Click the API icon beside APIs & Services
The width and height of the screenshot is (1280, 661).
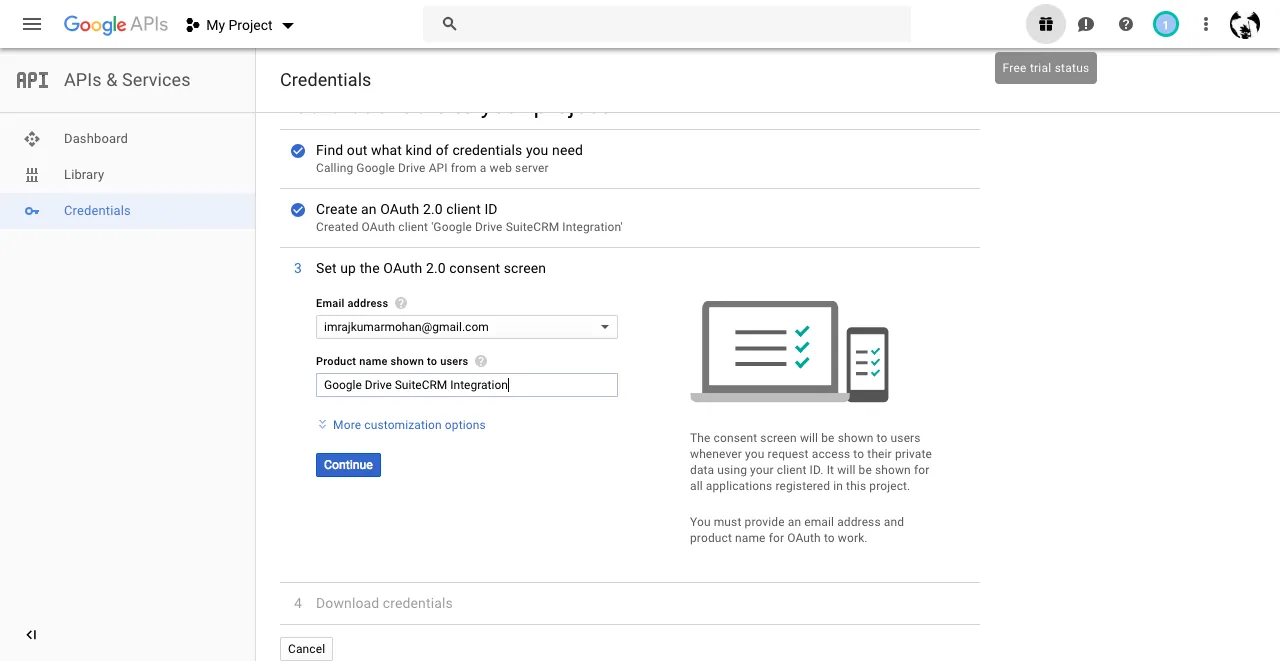32,80
